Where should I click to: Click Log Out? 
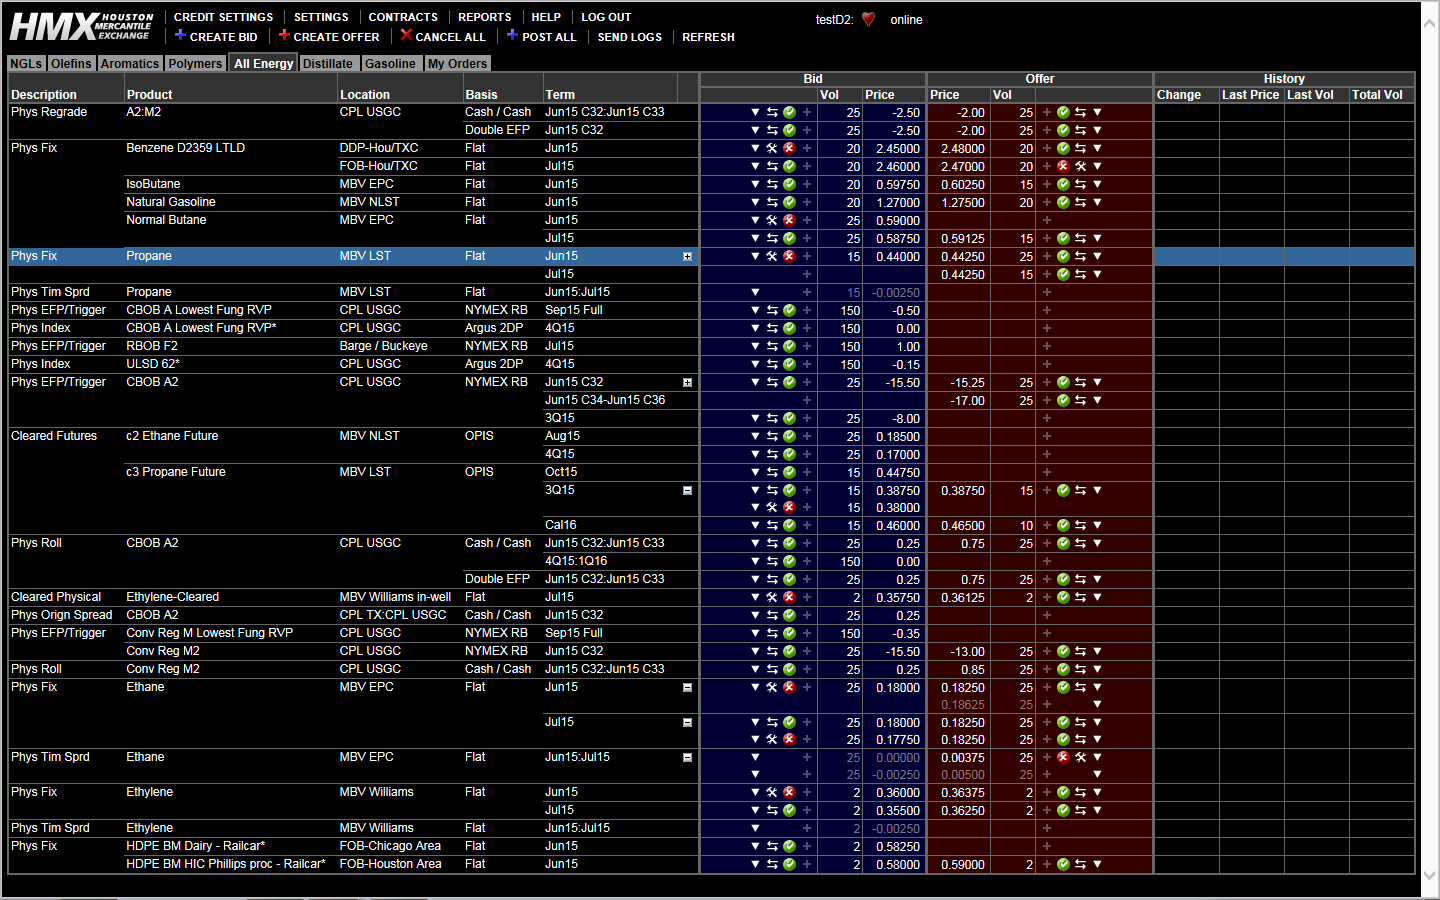[x=606, y=17]
